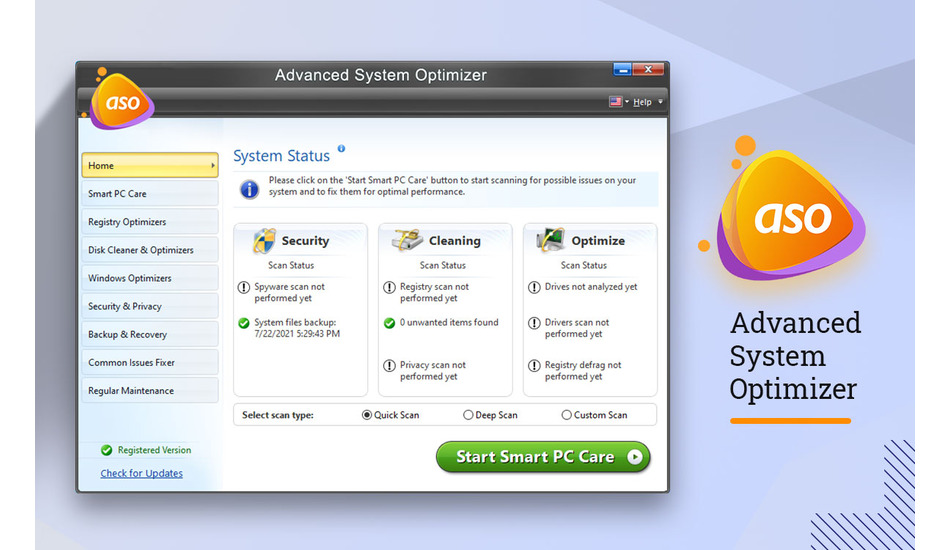Image resolution: width=950 pixels, height=550 pixels.
Task: Minimize the Advanced System Optimizer window
Action: [x=622, y=70]
